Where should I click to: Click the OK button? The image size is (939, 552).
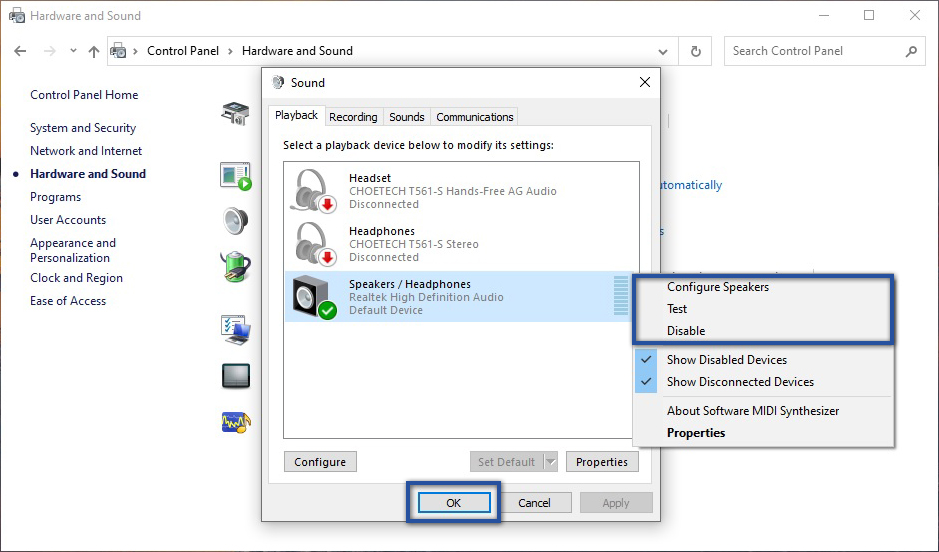[x=454, y=503]
